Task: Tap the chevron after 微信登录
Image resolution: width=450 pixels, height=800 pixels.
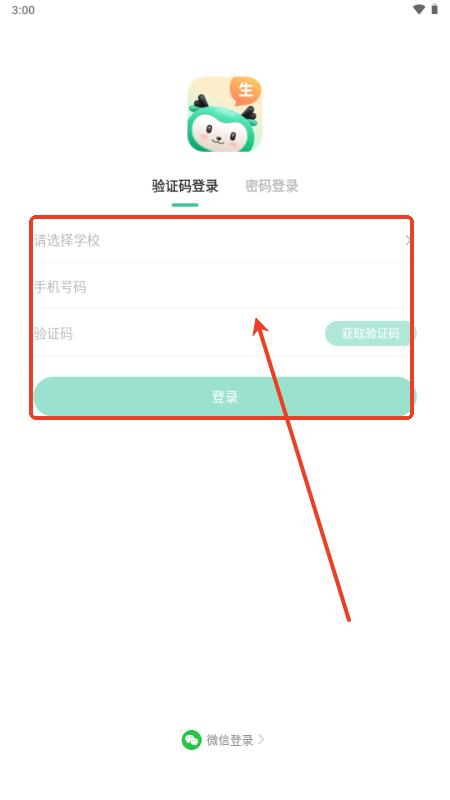Action: (x=261, y=739)
